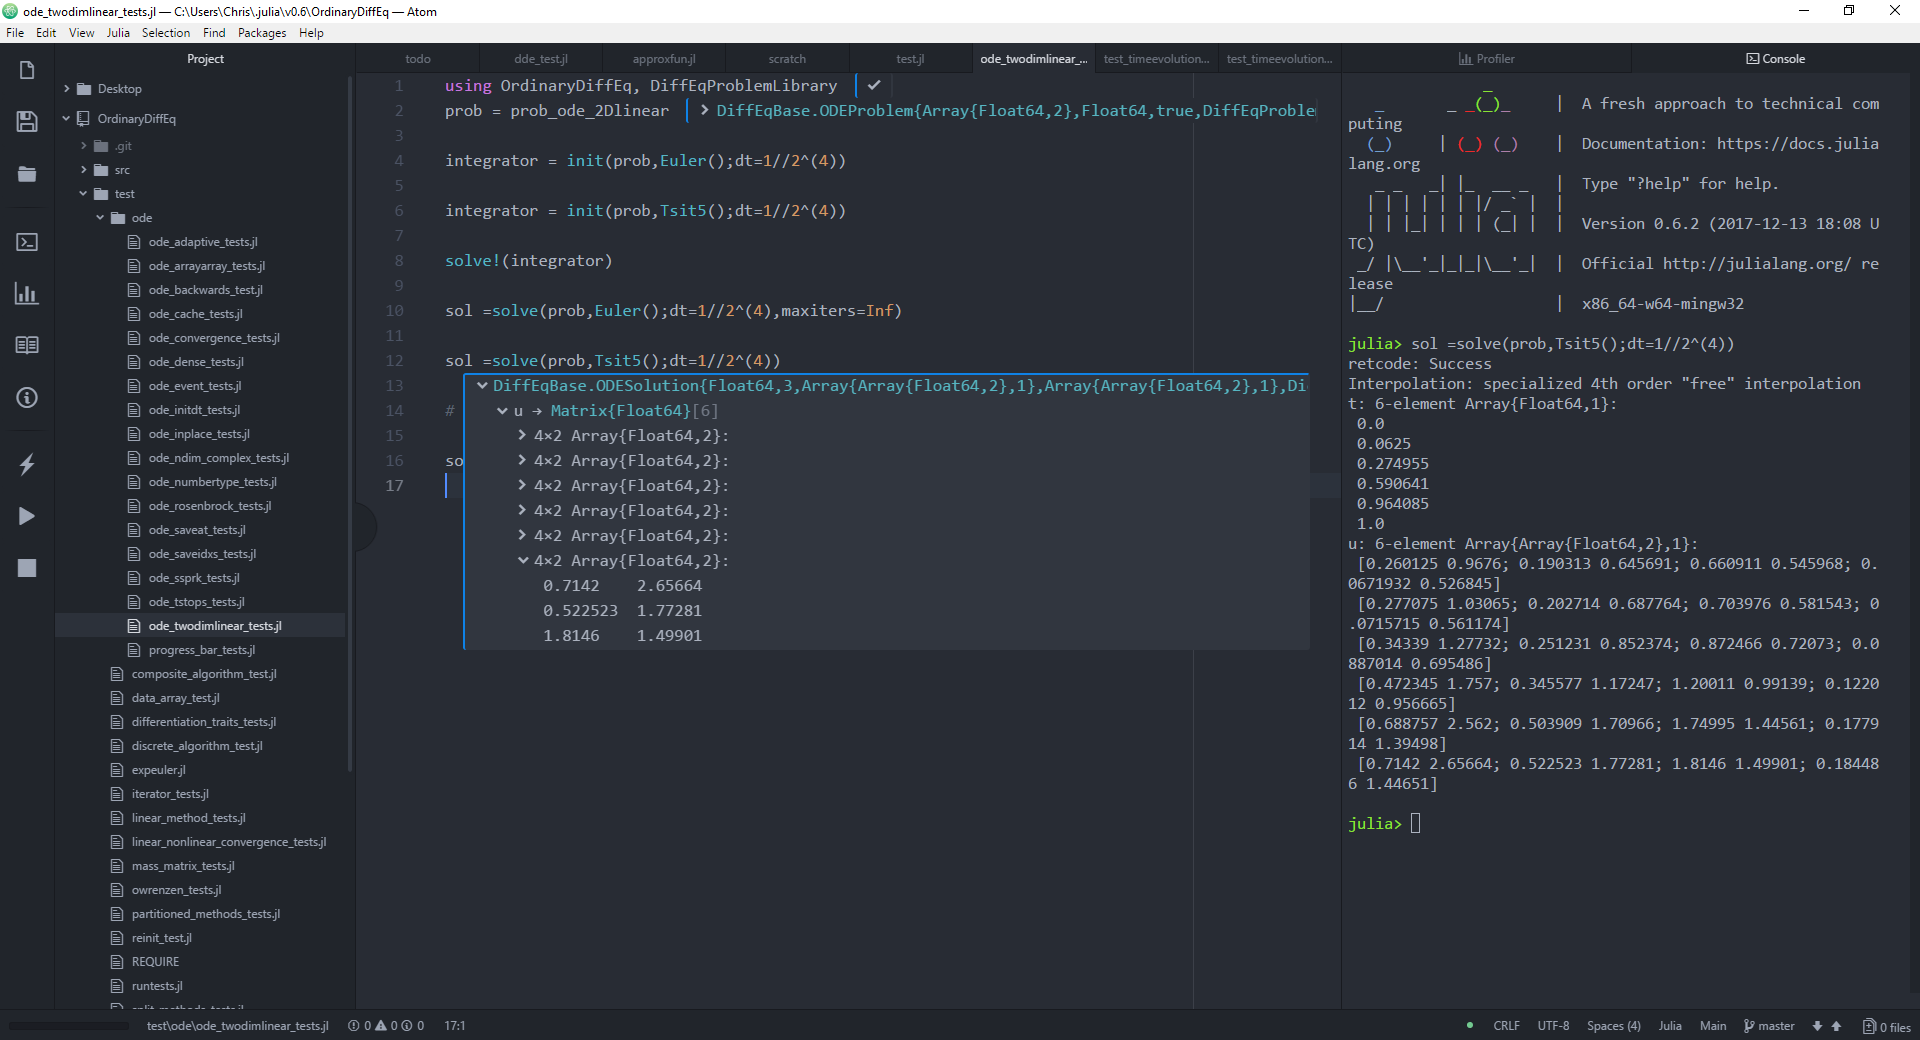
Task: Click the Save file icon in sidebar
Action: 27,122
